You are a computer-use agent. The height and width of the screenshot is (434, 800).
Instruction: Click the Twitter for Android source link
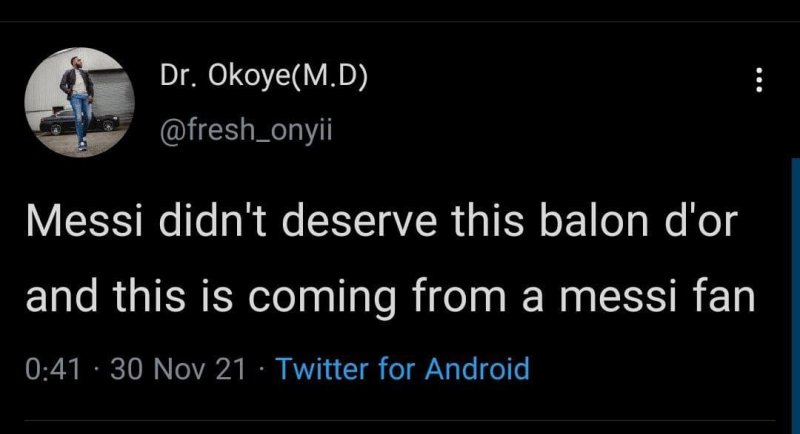pyautogui.click(x=401, y=370)
